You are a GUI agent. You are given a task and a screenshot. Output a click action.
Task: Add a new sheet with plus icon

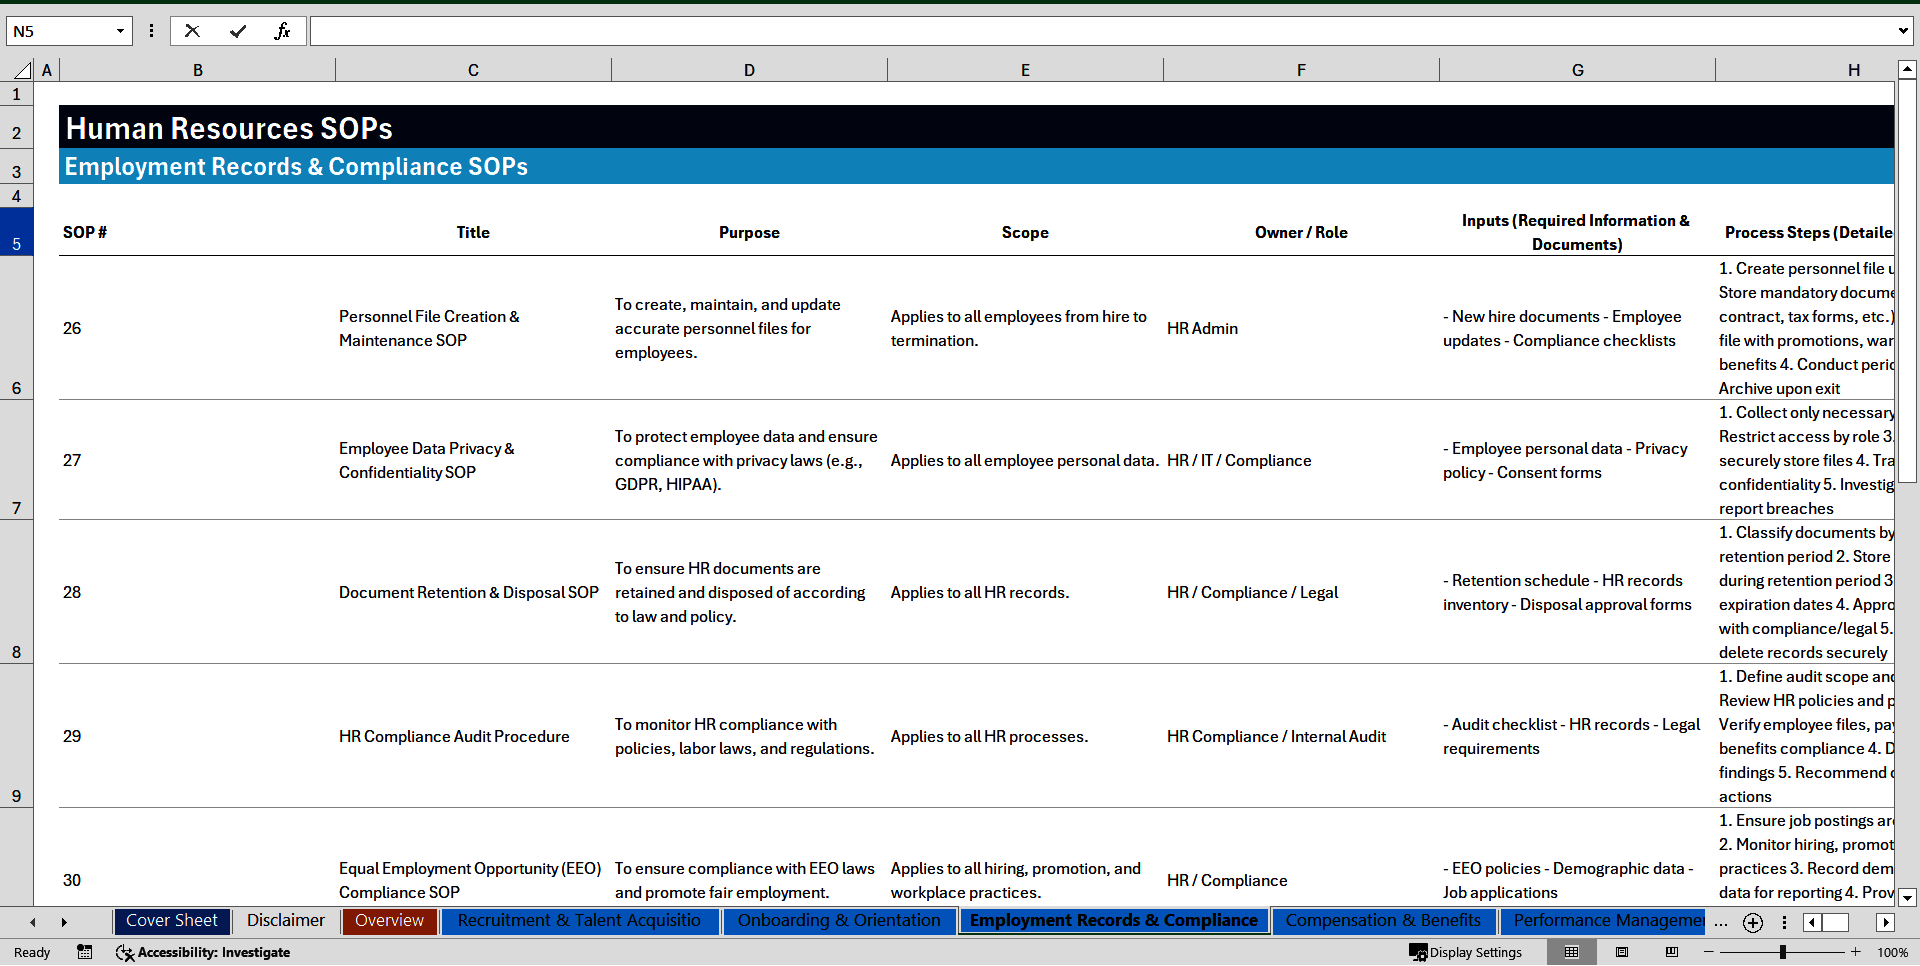pos(1752,922)
